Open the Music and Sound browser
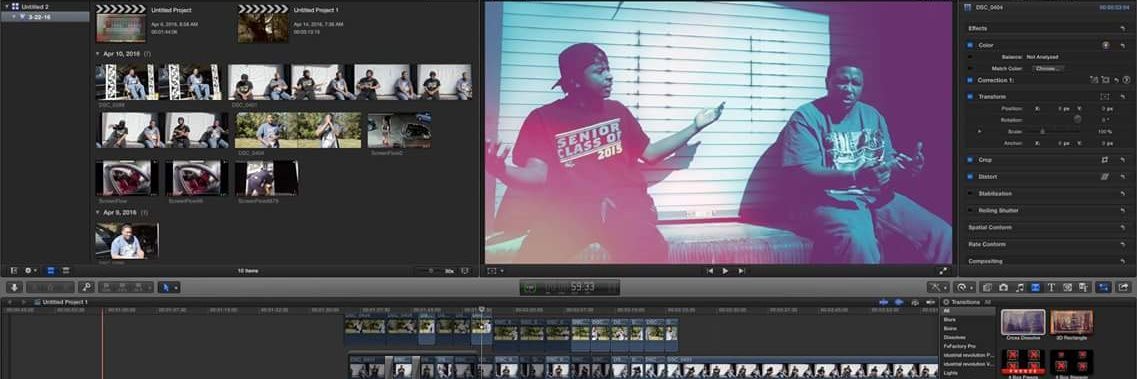Viewport: 1137px width, 379px height. pos(1020,288)
